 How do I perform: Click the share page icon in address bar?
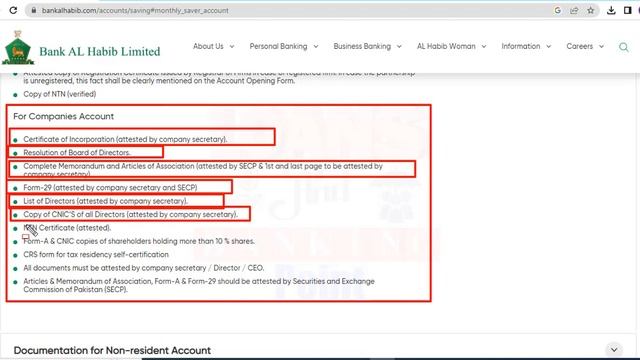click(x=574, y=10)
